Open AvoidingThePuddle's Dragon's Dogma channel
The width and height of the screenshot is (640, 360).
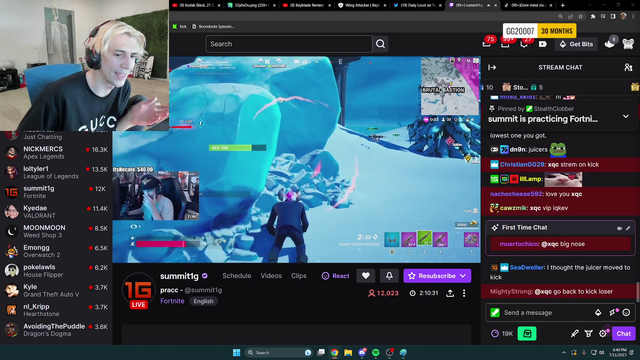[x=56, y=329]
